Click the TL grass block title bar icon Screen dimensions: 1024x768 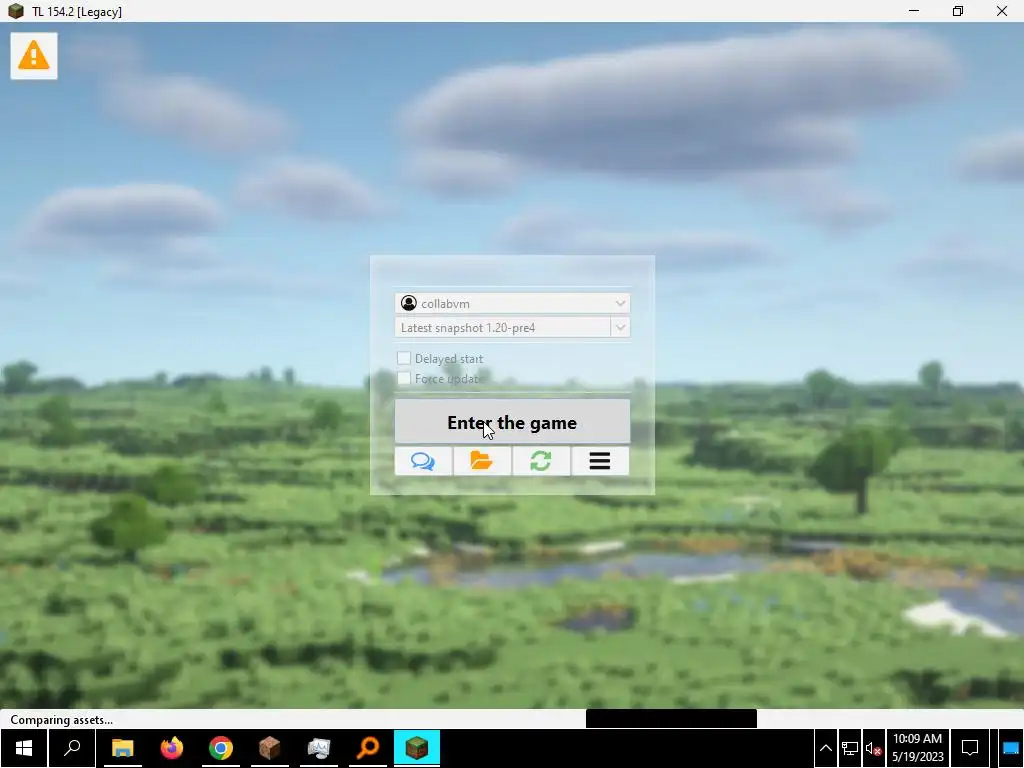(x=16, y=11)
